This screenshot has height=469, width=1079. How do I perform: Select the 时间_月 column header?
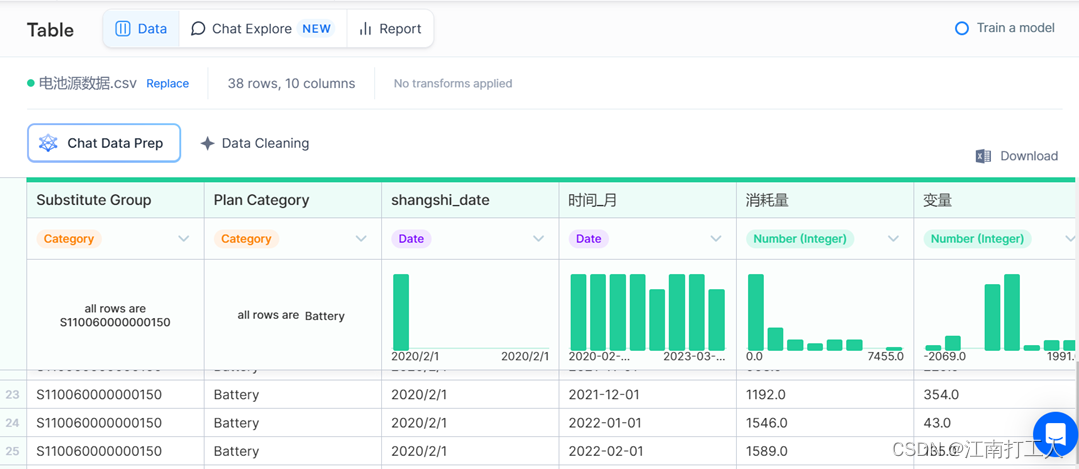click(648, 200)
